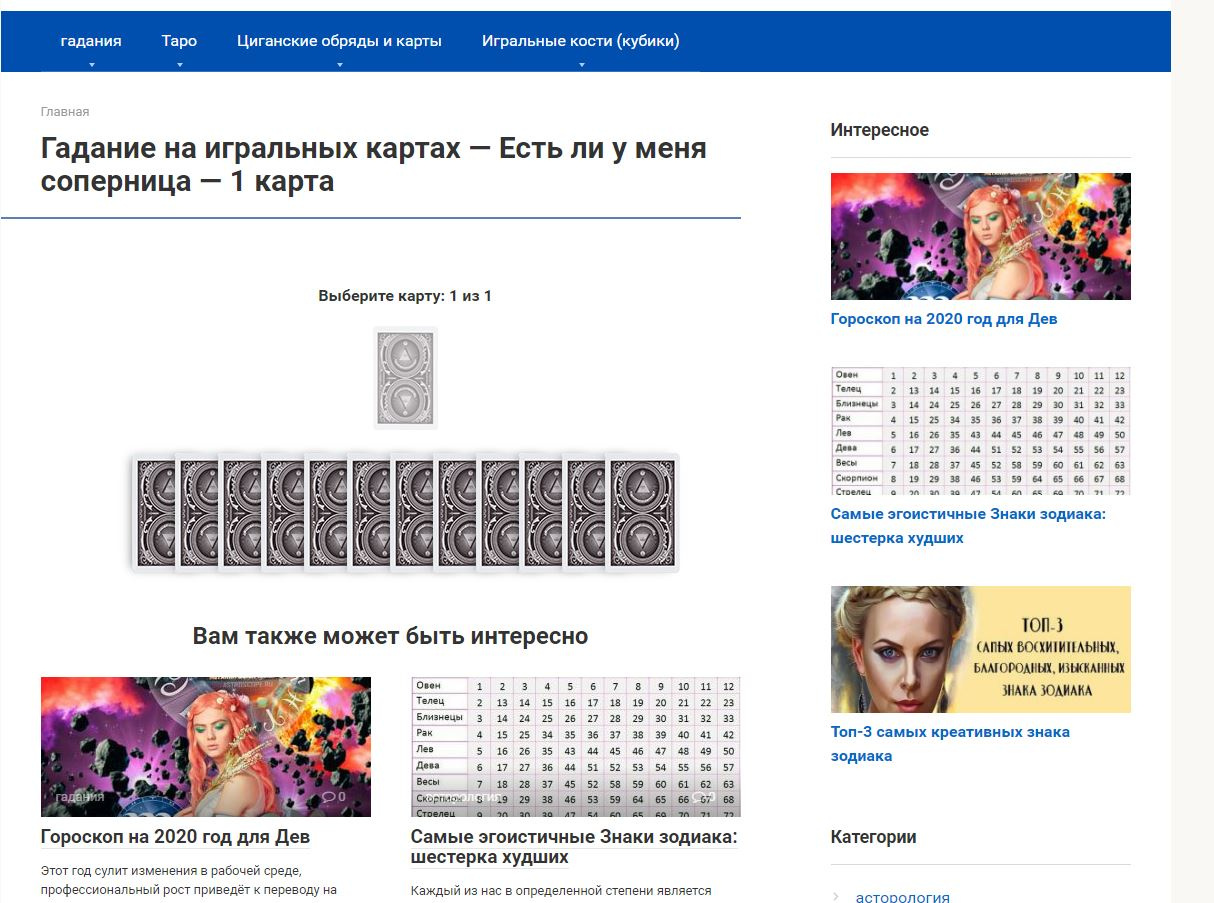
Task: Go to Главная breadcrumb
Action: click(x=65, y=112)
